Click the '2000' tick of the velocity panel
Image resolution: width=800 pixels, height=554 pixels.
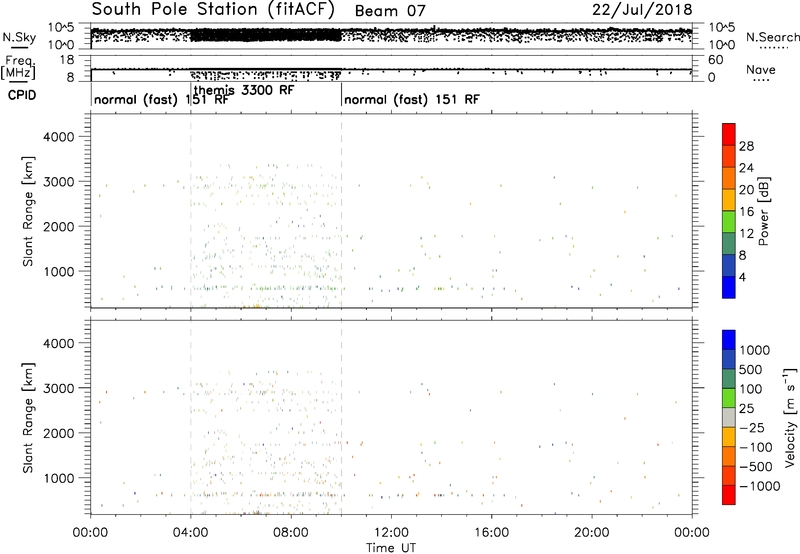tap(59, 433)
